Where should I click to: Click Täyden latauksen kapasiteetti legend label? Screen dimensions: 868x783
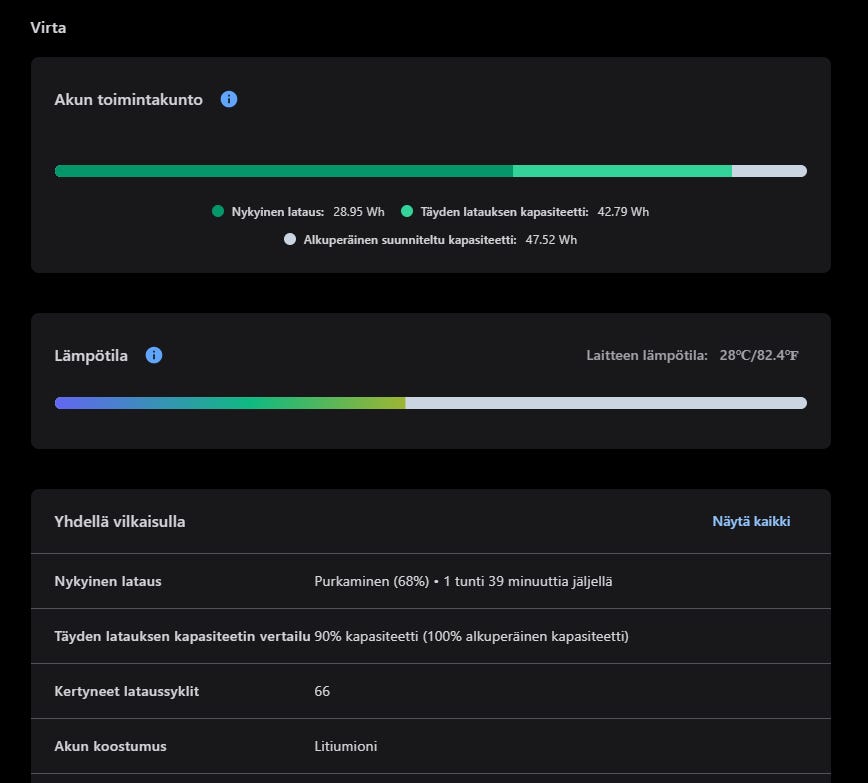[504, 212]
